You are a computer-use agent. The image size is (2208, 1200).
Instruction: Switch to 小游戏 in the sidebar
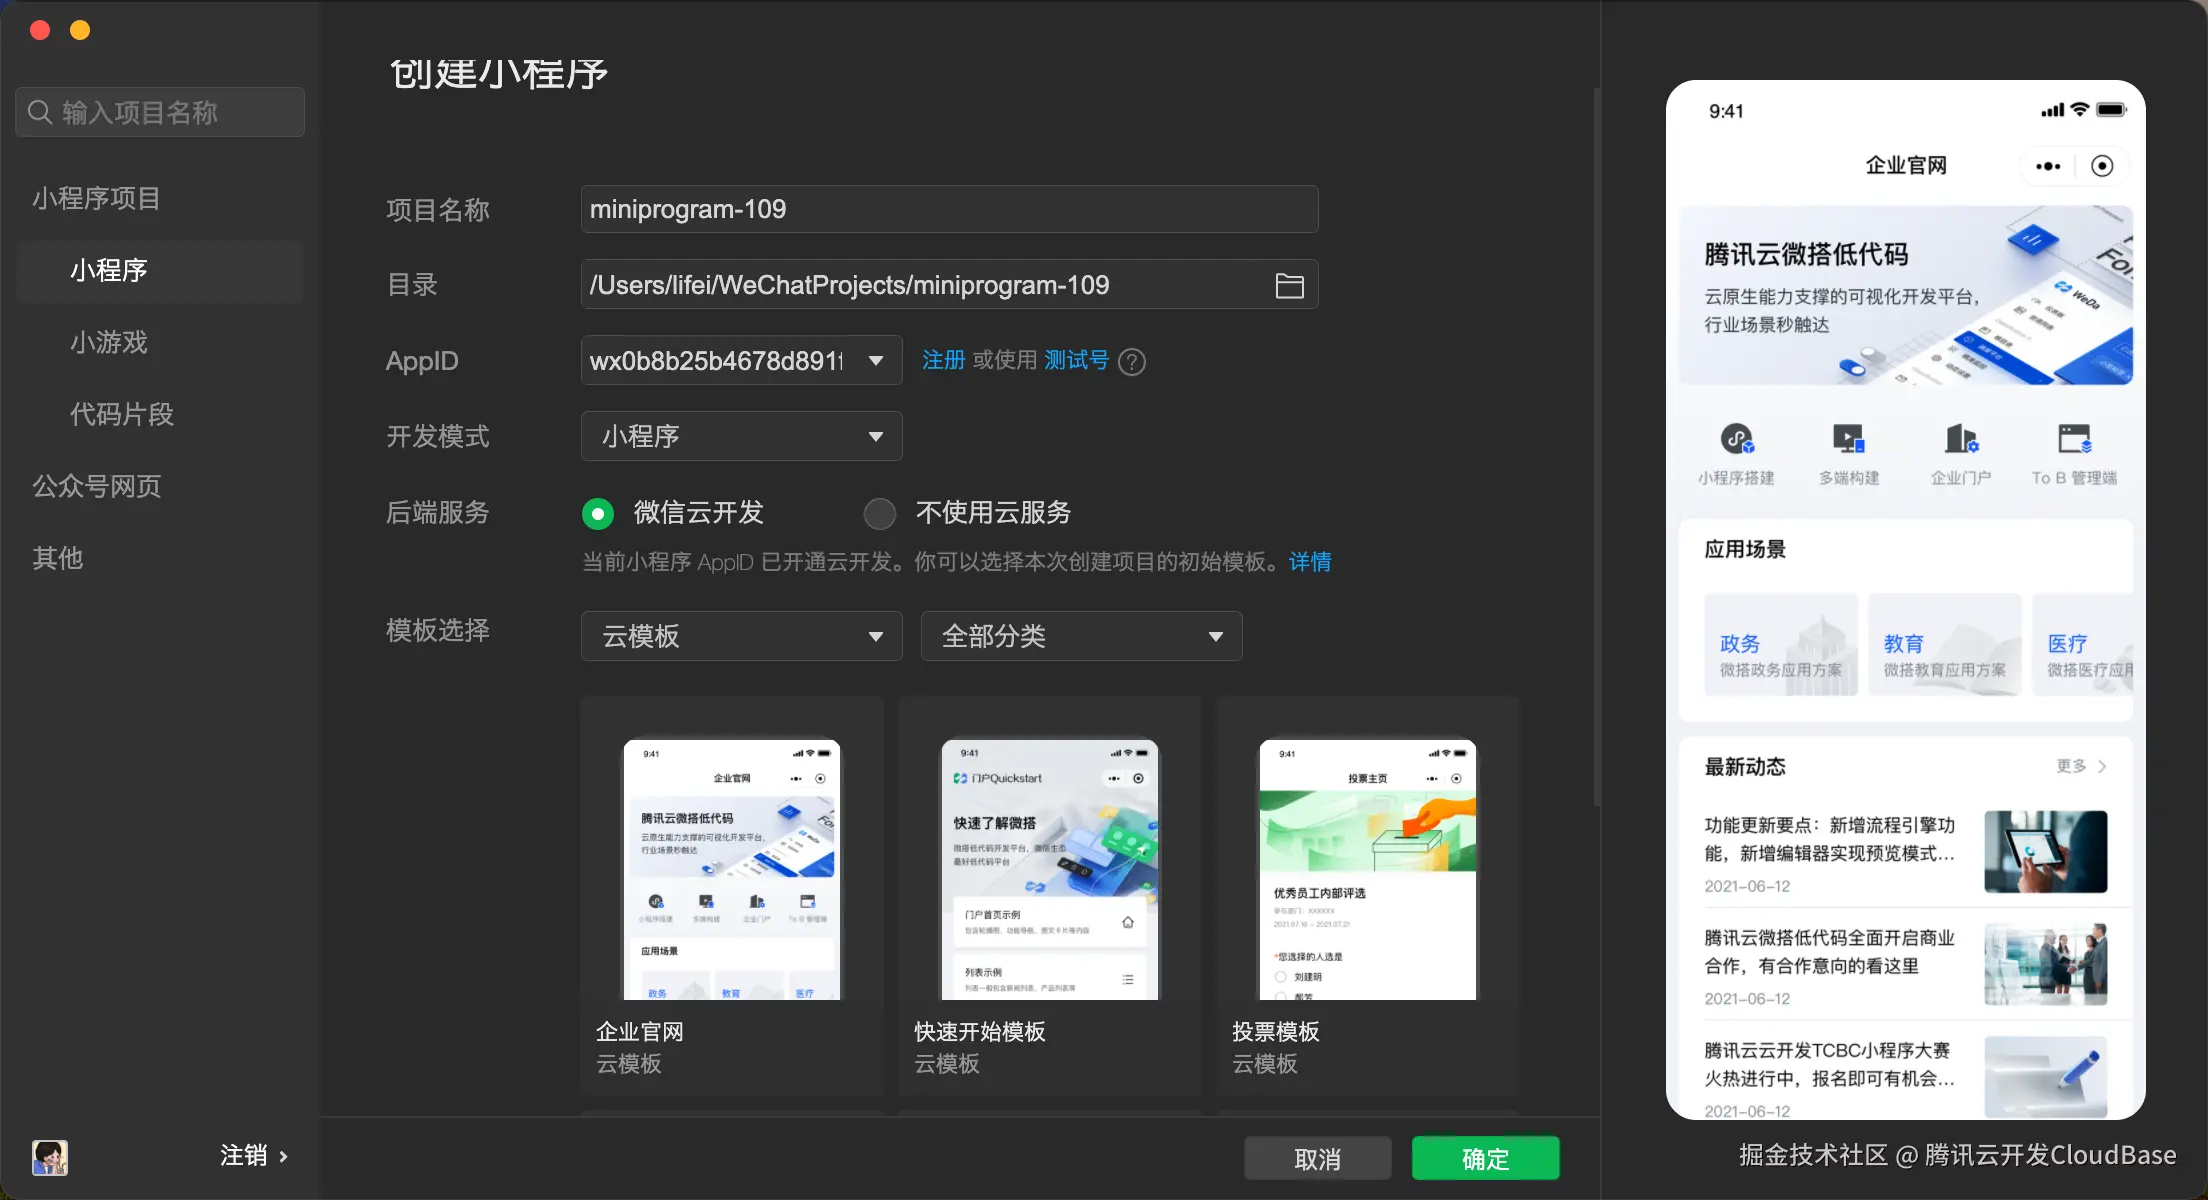109,342
